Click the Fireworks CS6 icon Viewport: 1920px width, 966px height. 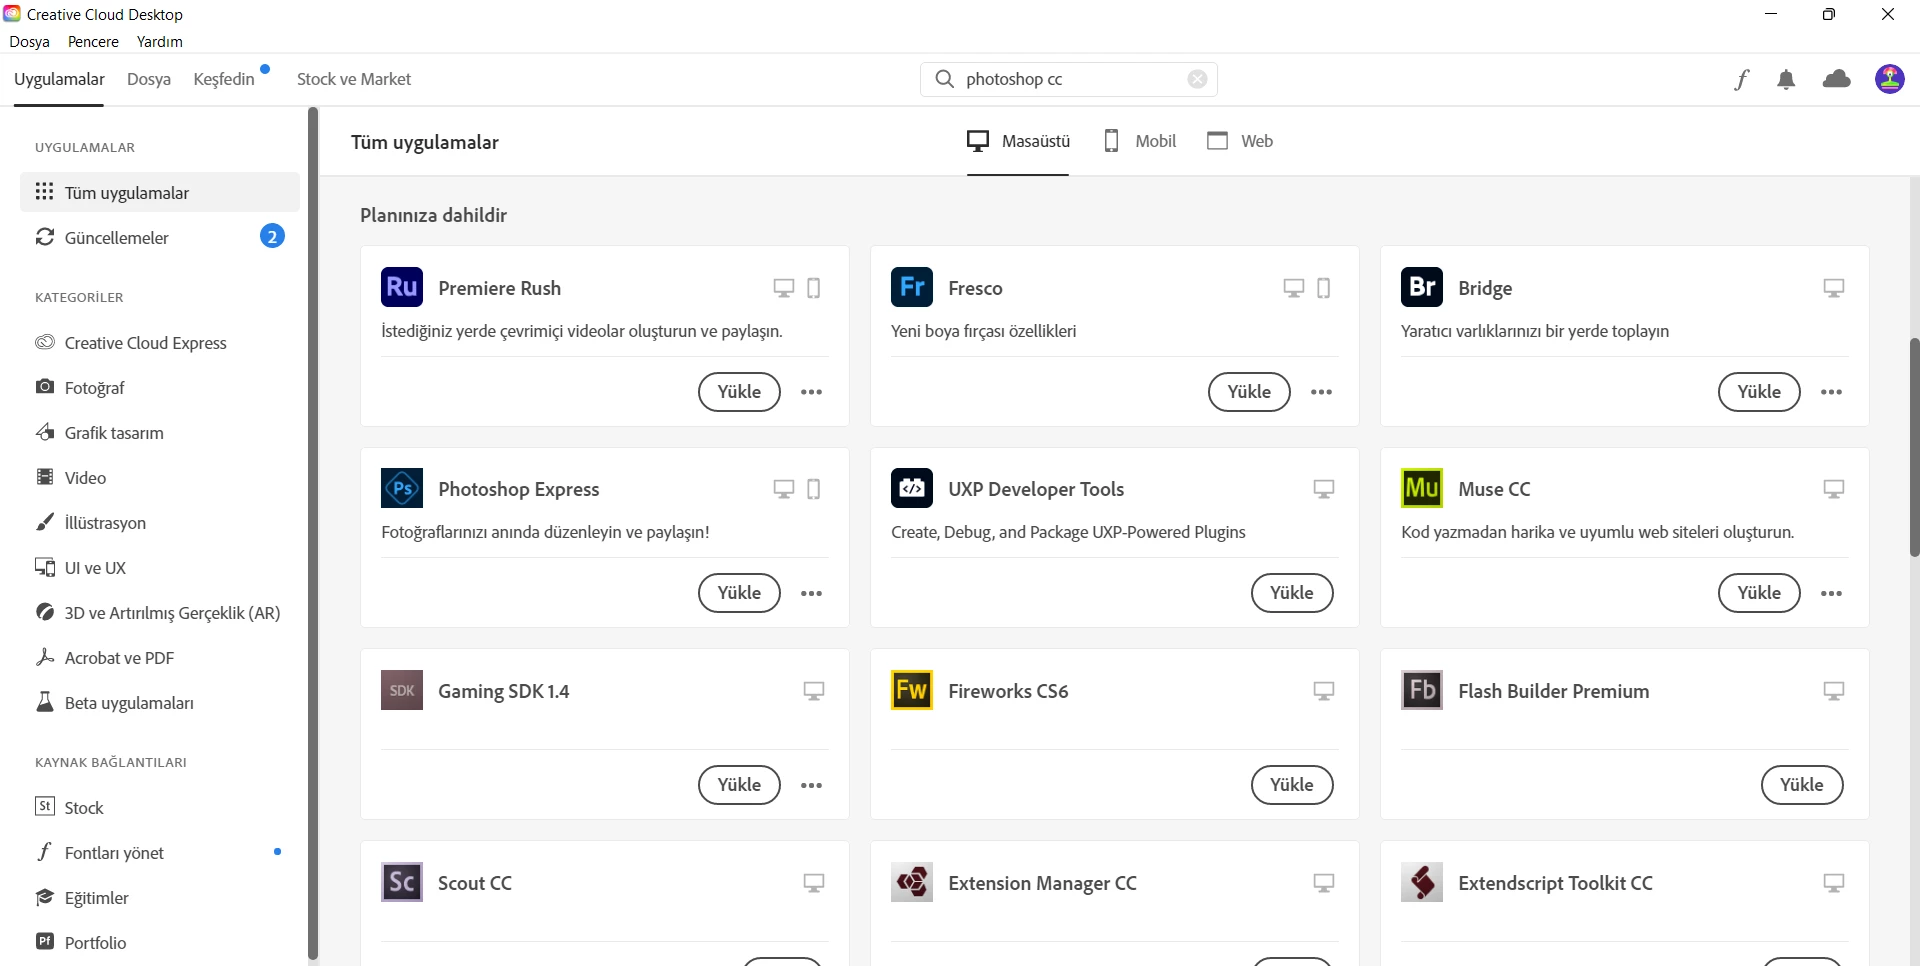tap(912, 690)
